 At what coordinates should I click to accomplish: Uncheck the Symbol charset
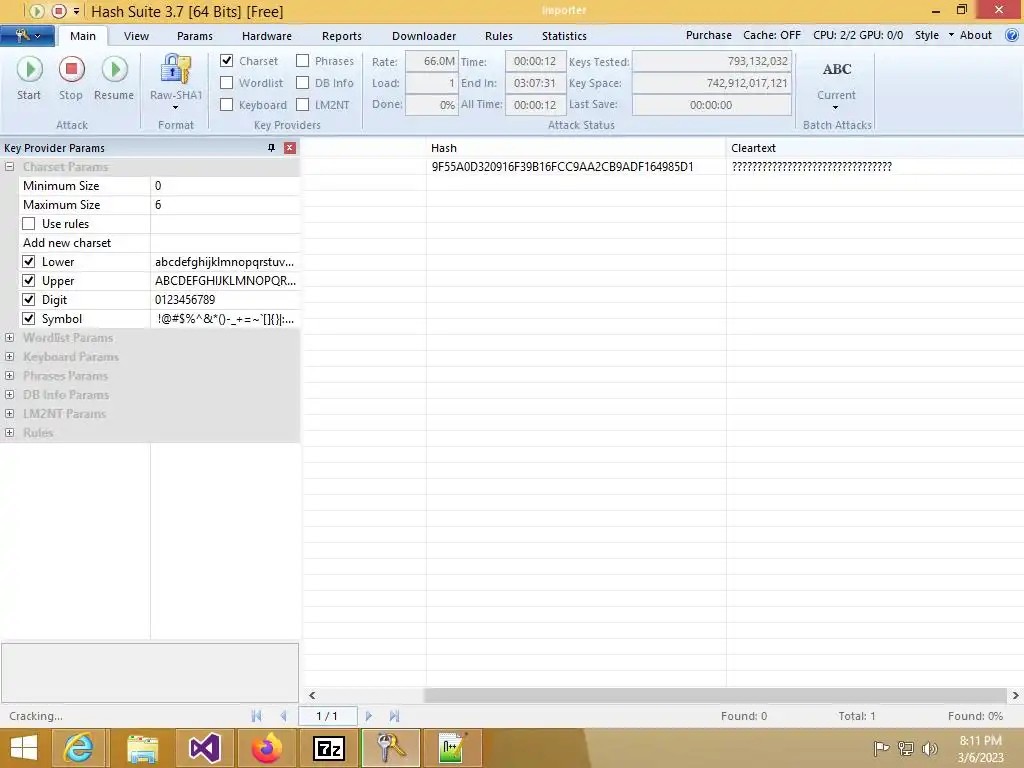click(x=29, y=319)
